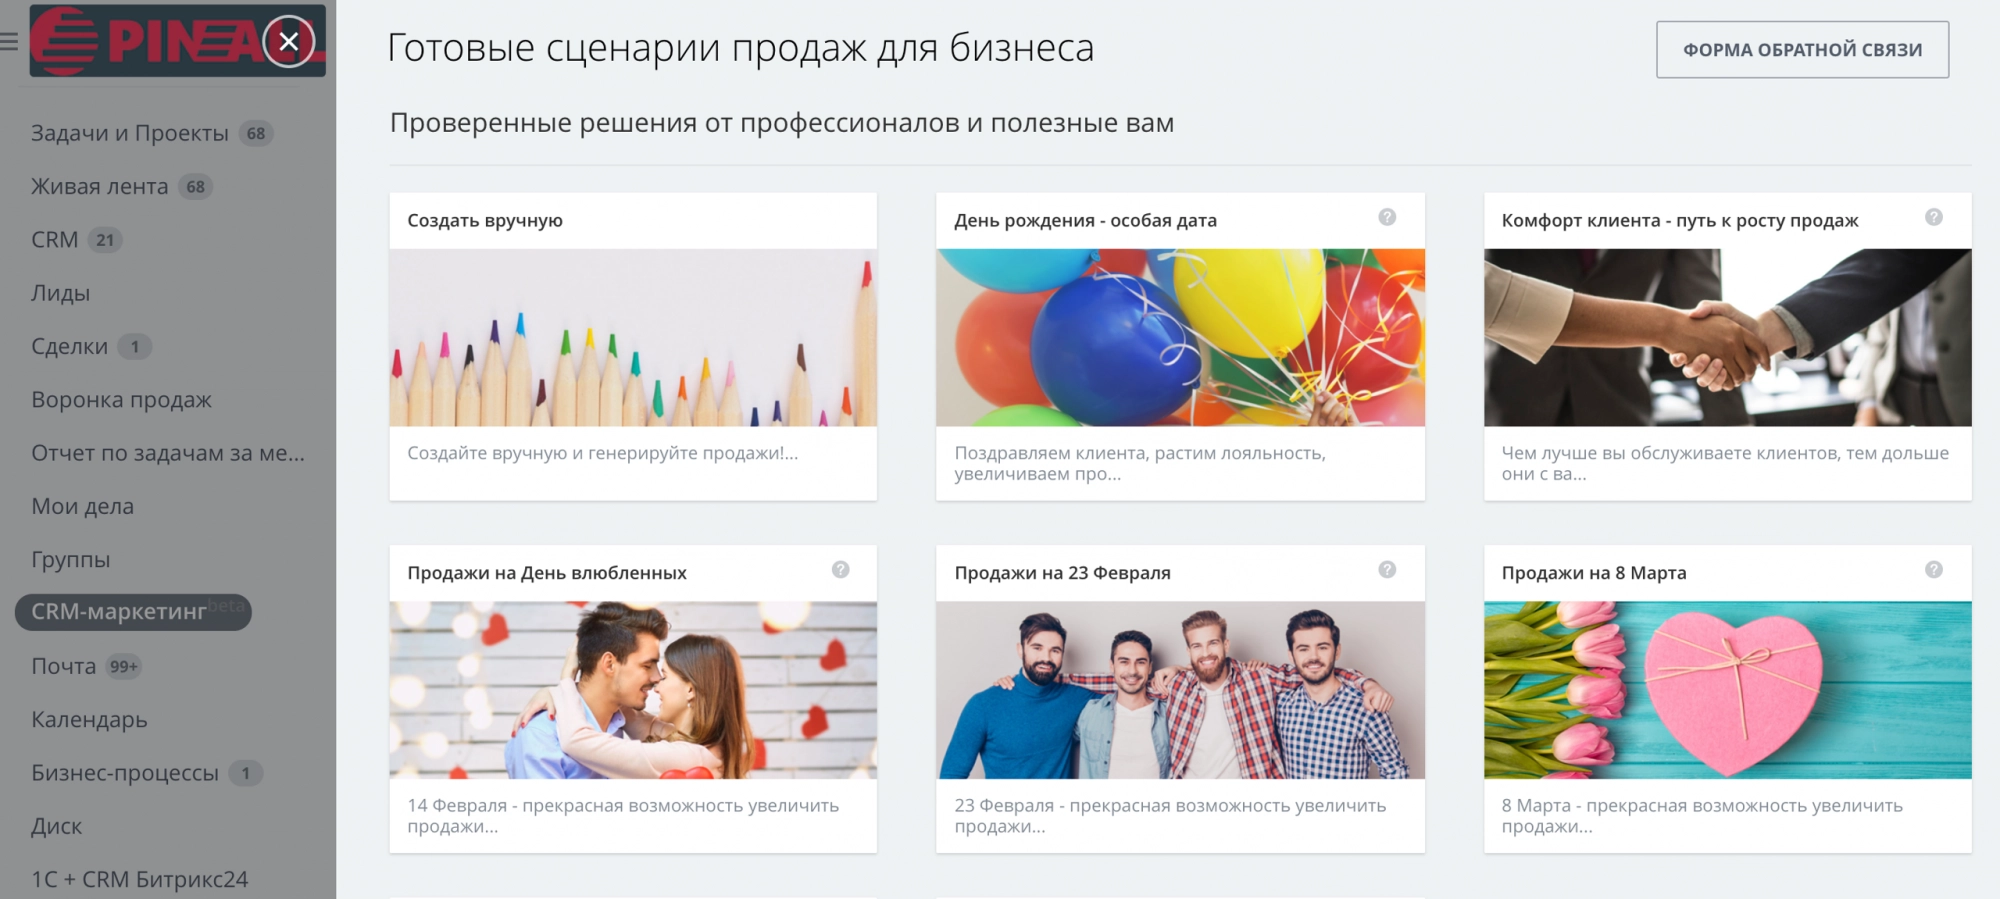This screenshot has height=899, width=2000.
Task: Open help icon on 23 Февраля card
Action: pyautogui.click(x=1387, y=569)
